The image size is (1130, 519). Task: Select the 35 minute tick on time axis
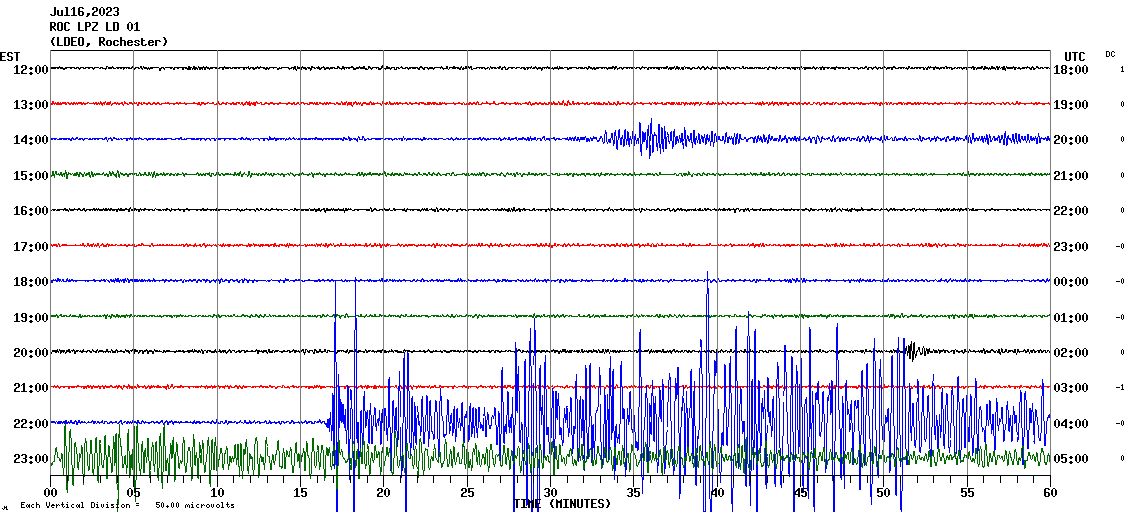click(634, 493)
